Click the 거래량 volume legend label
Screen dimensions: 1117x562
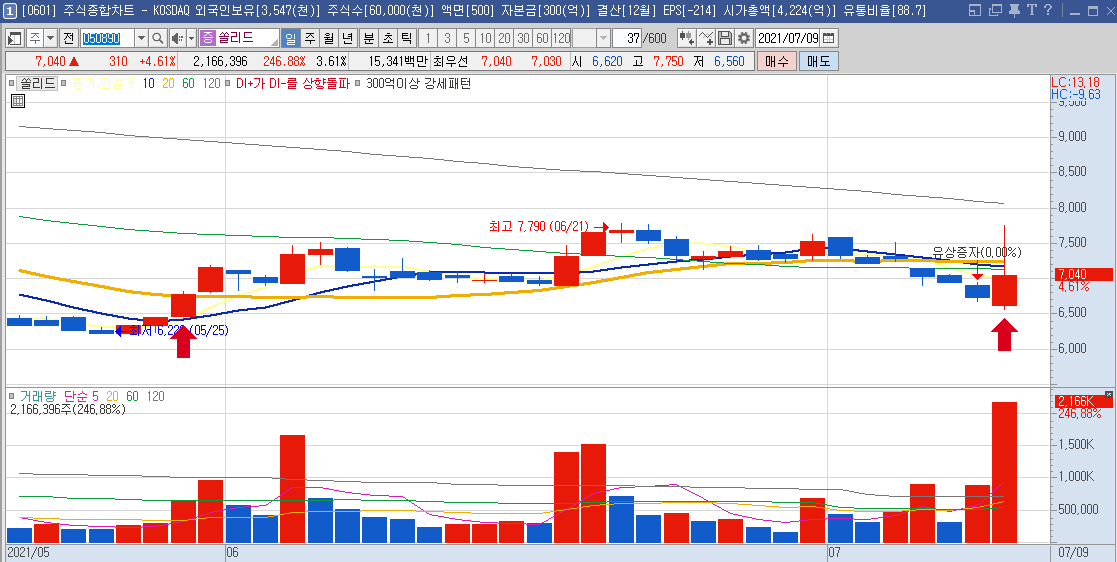point(38,396)
